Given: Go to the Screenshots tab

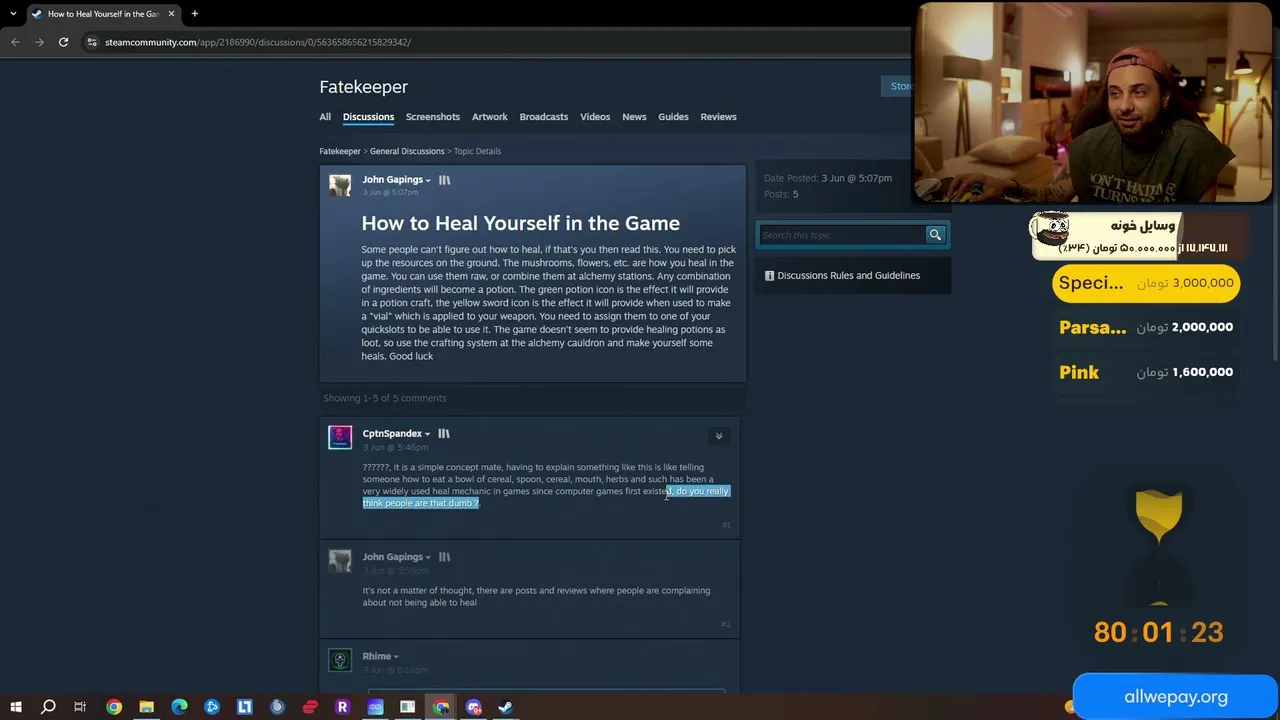Looking at the screenshot, I should coord(433,117).
